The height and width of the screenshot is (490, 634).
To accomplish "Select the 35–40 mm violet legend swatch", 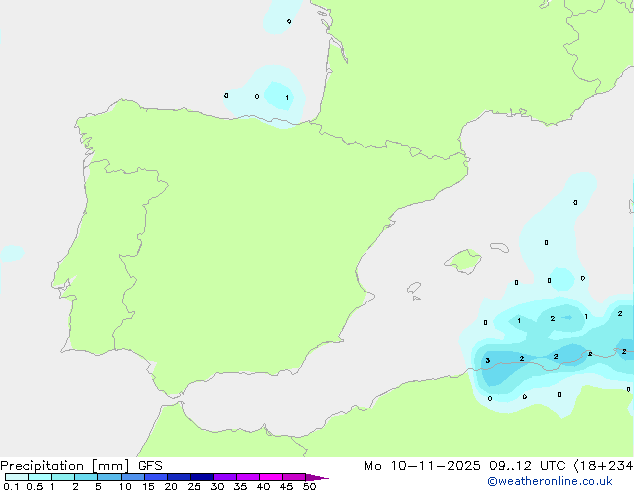I will 248,477.
